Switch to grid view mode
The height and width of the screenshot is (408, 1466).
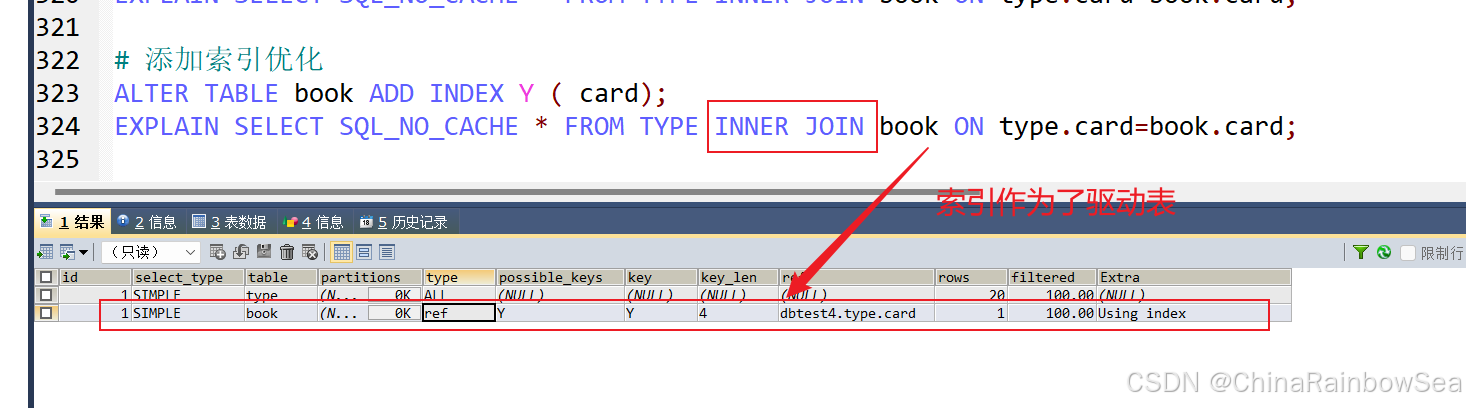click(x=341, y=252)
